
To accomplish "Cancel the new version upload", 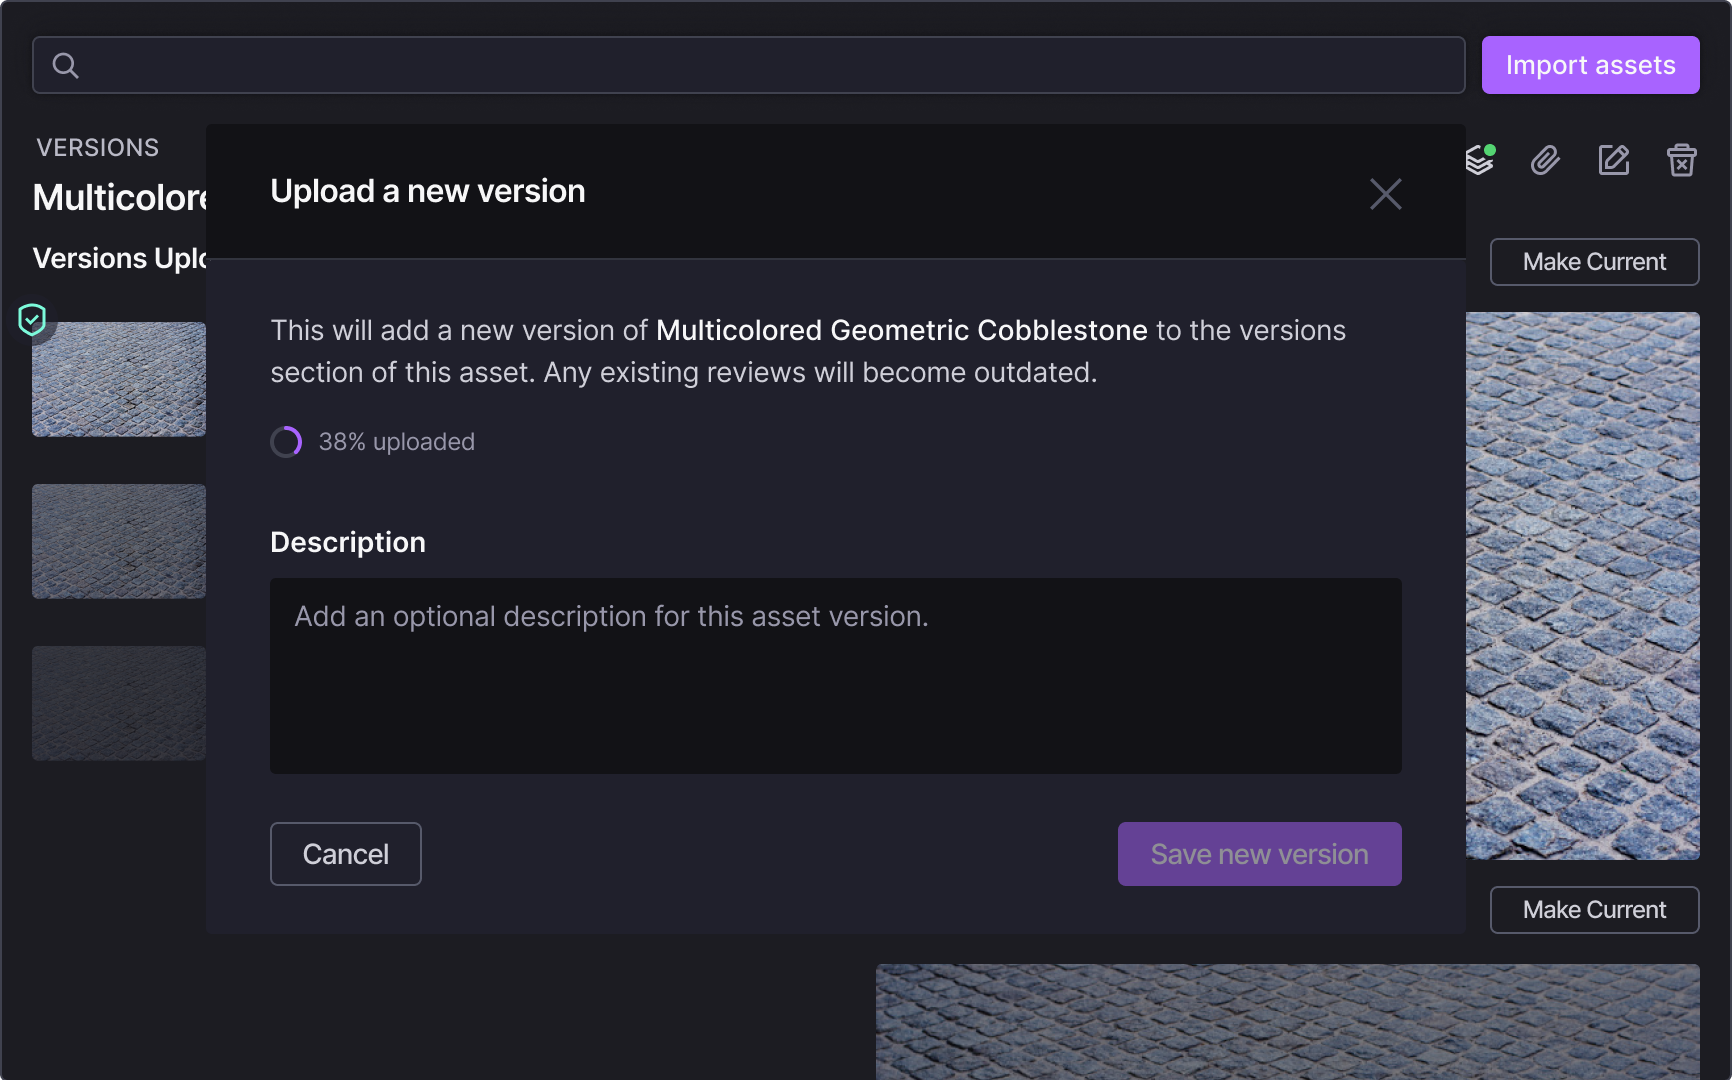I will click(x=345, y=854).
